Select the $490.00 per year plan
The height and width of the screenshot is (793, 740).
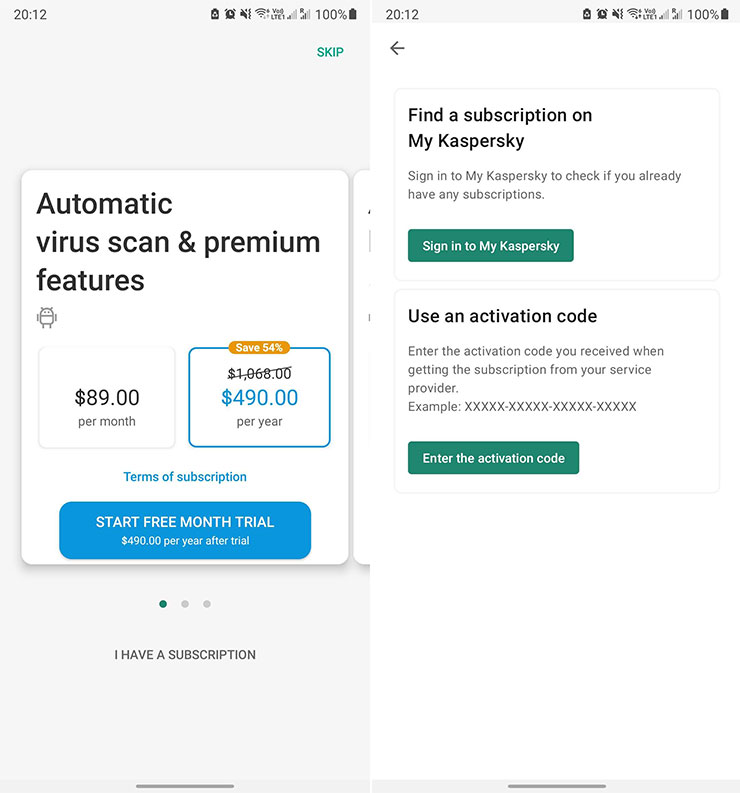(x=259, y=398)
